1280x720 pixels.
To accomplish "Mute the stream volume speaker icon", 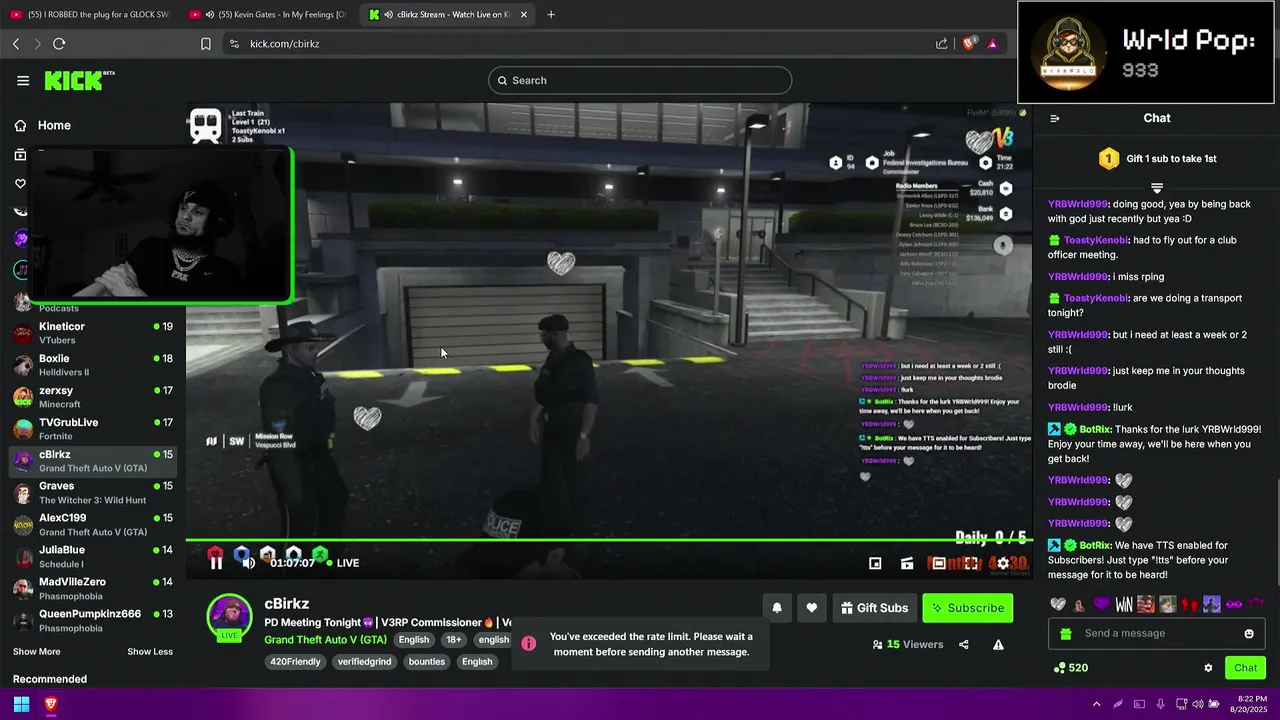I will 248,563.
